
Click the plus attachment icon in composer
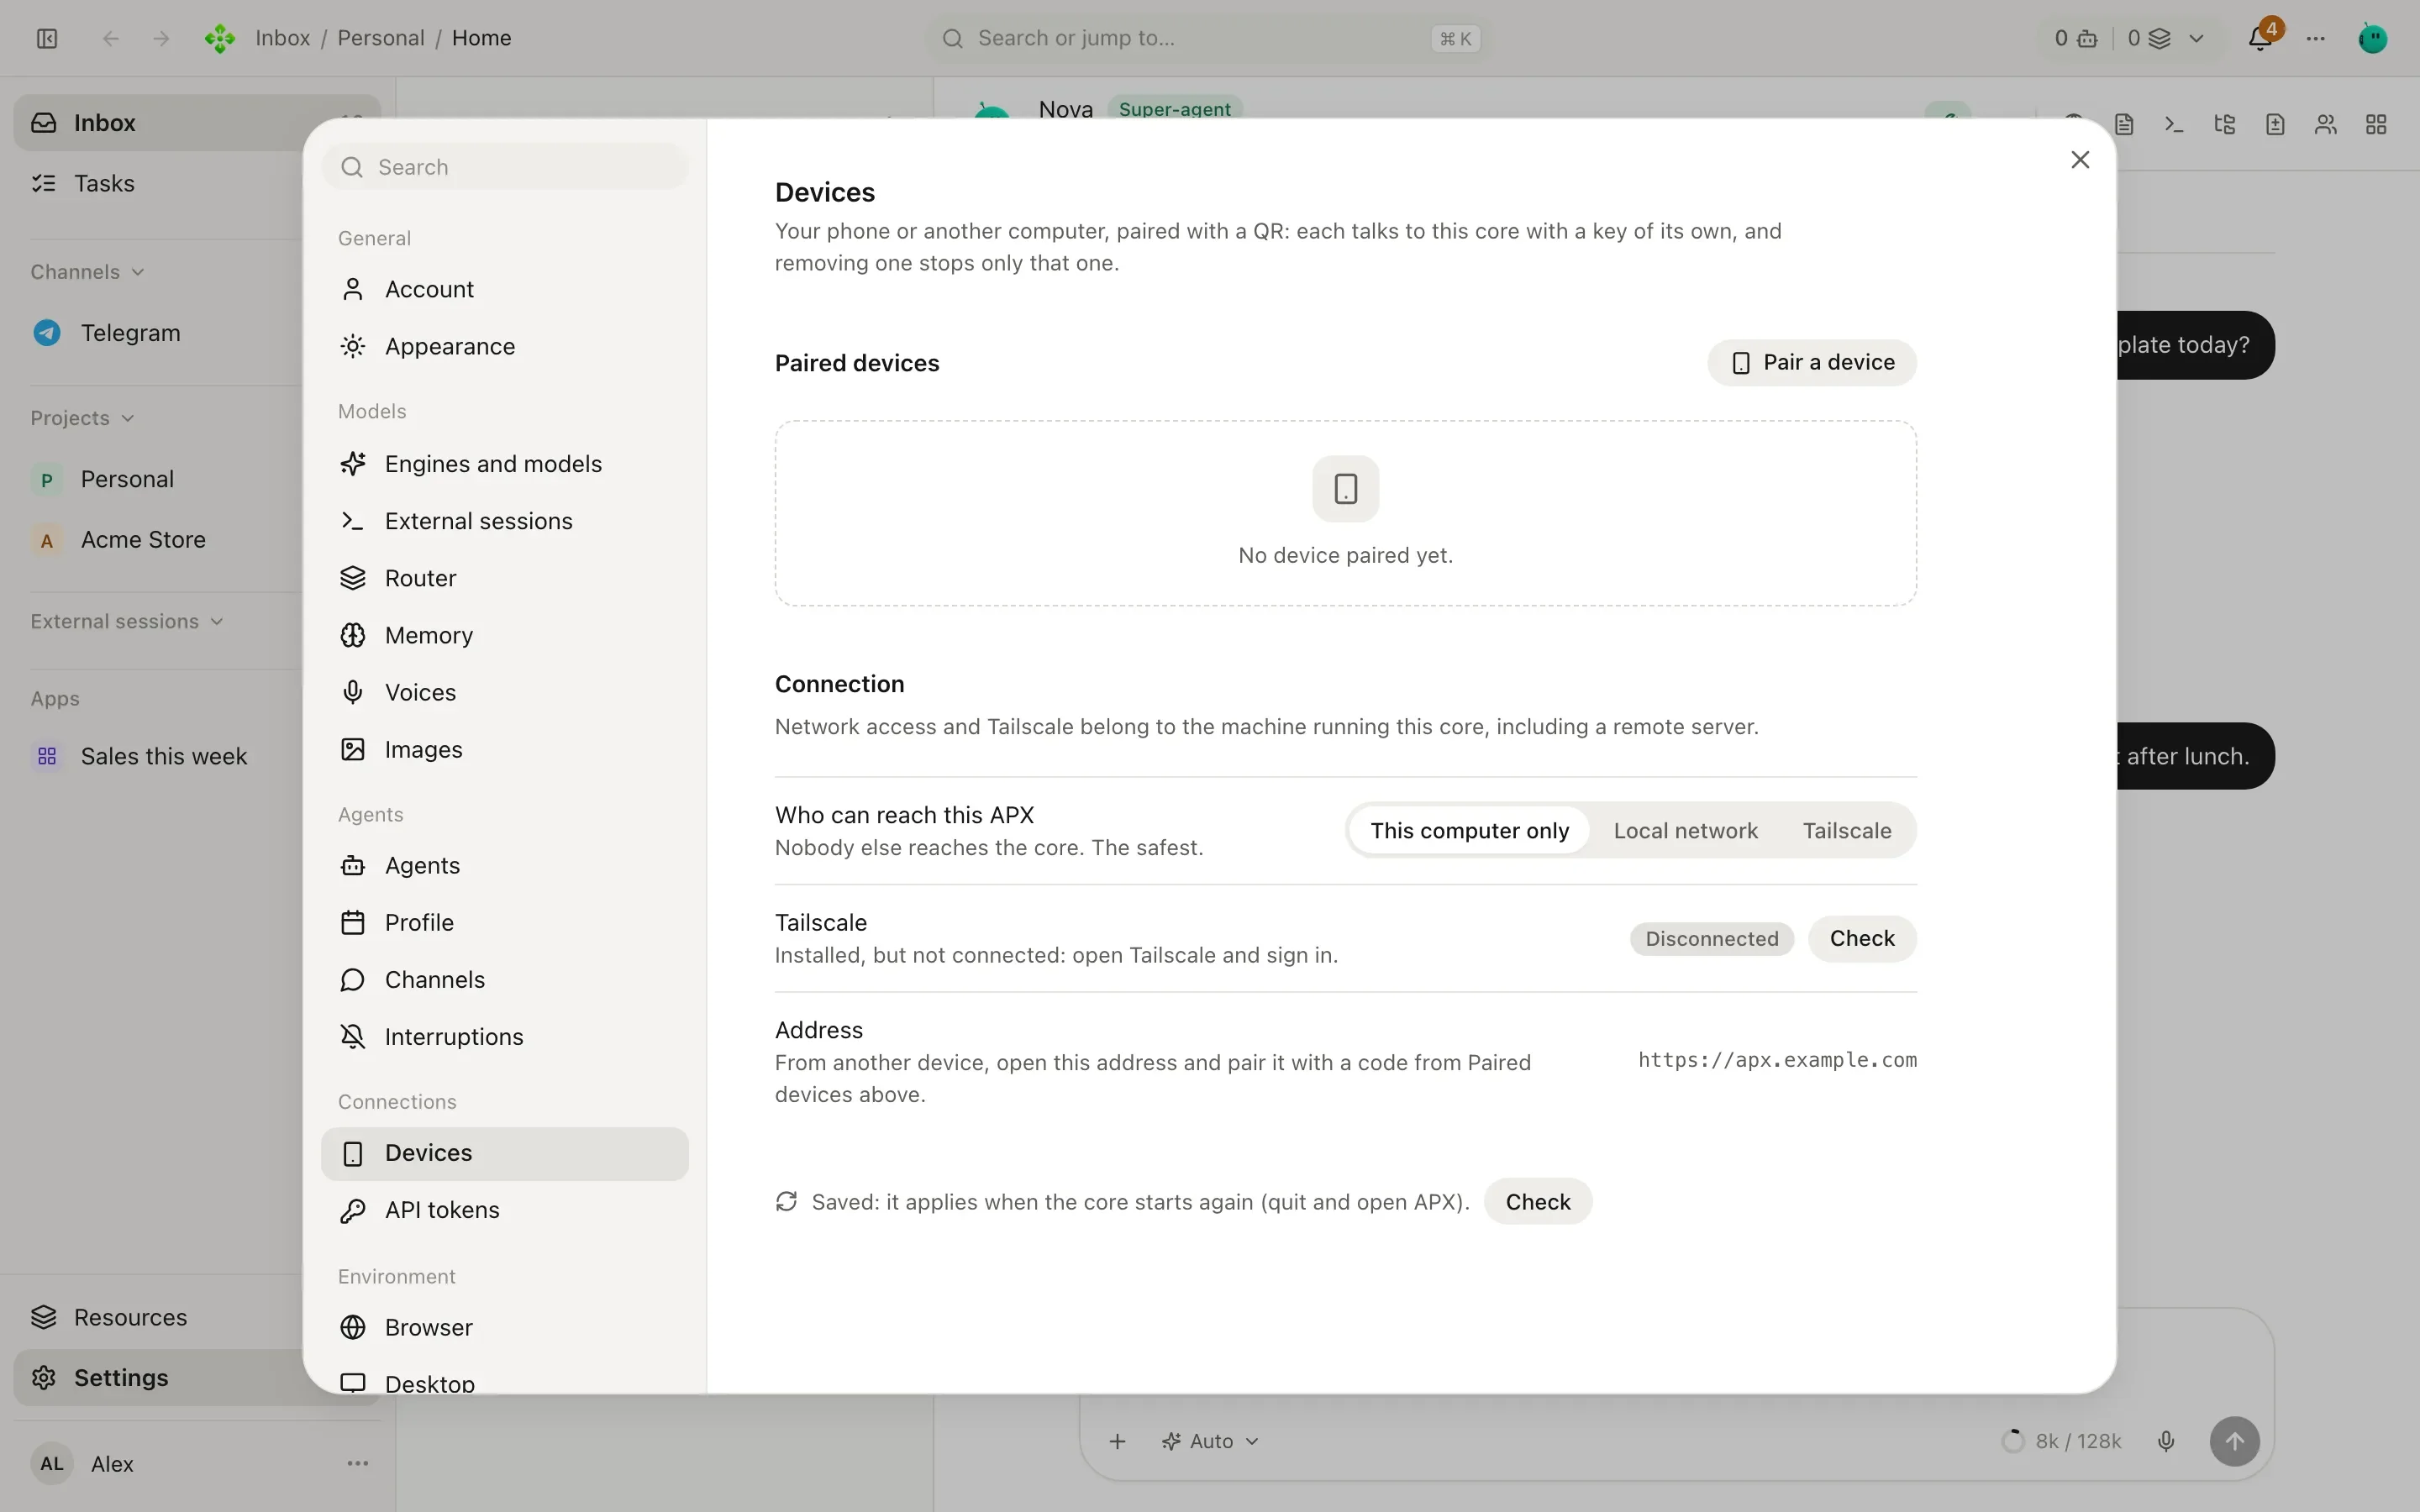1118,1441
